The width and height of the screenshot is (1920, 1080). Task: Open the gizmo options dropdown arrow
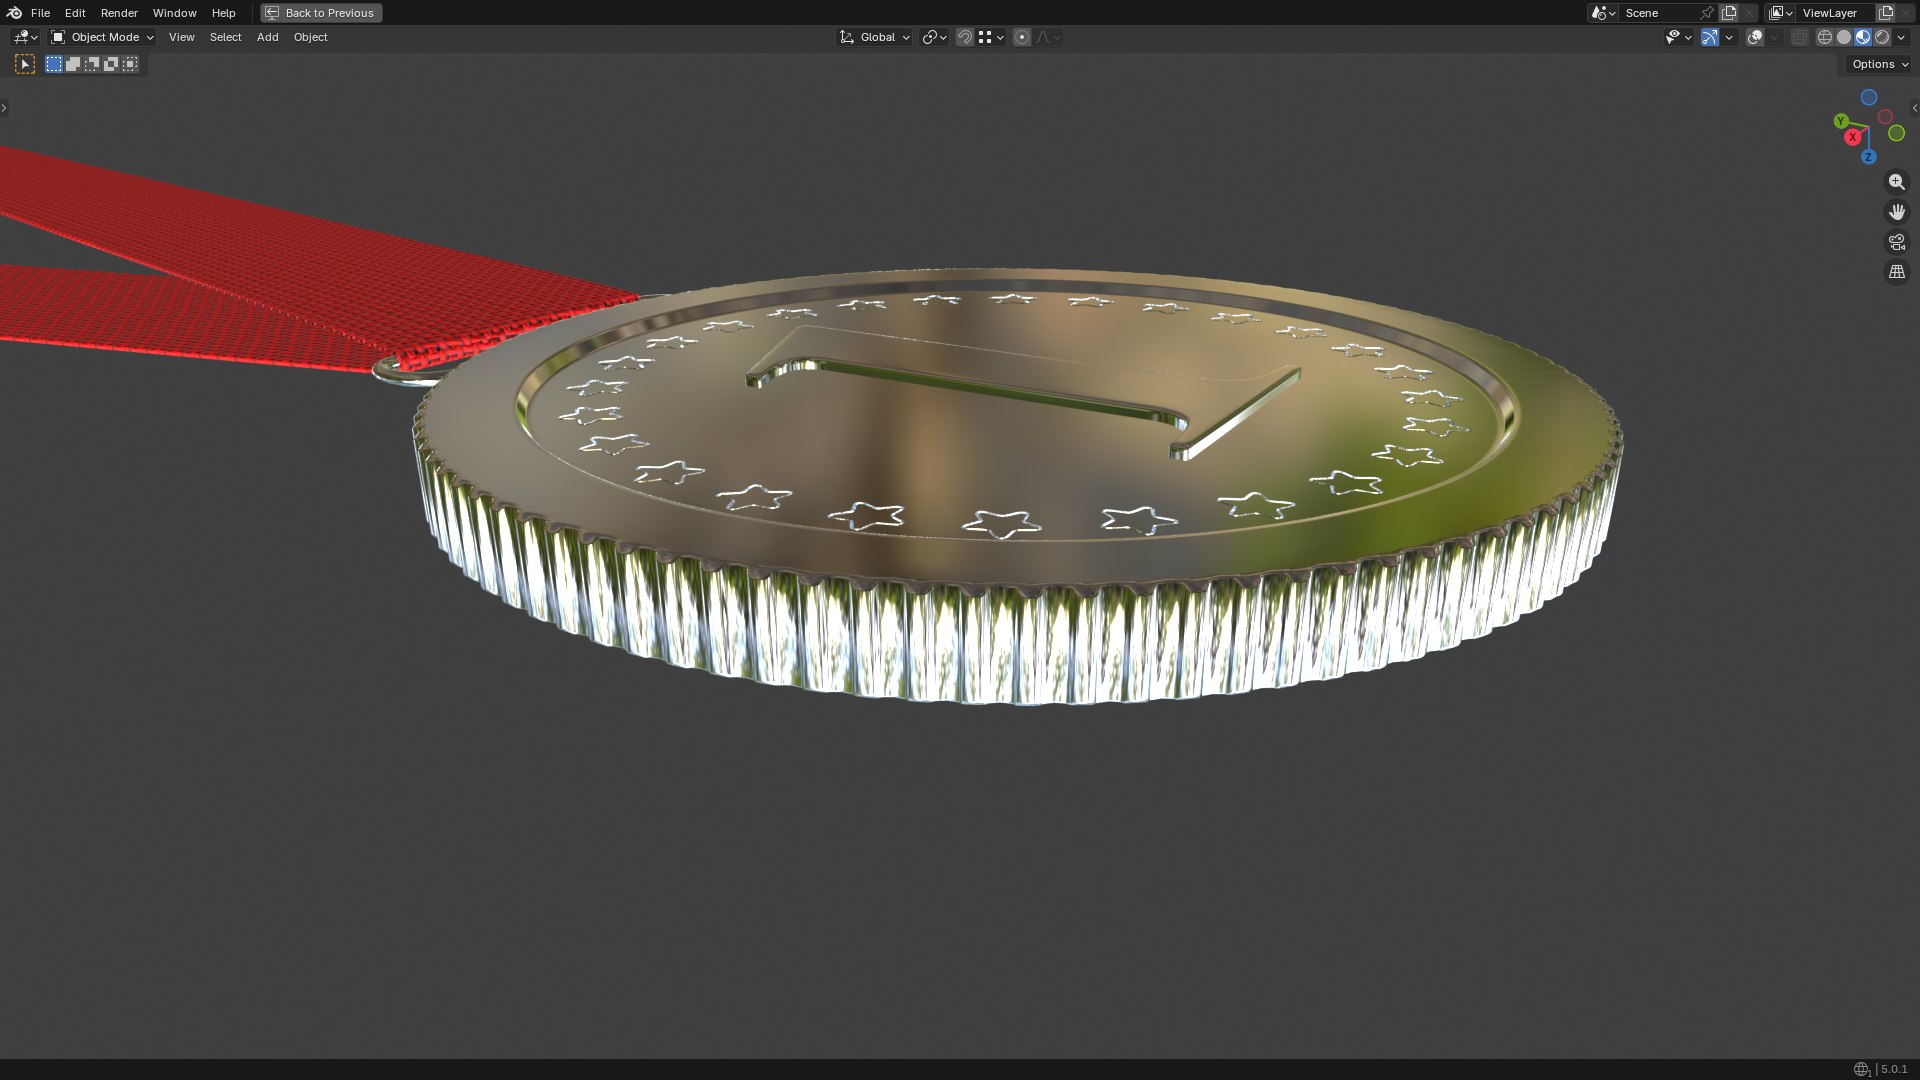coord(1729,37)
